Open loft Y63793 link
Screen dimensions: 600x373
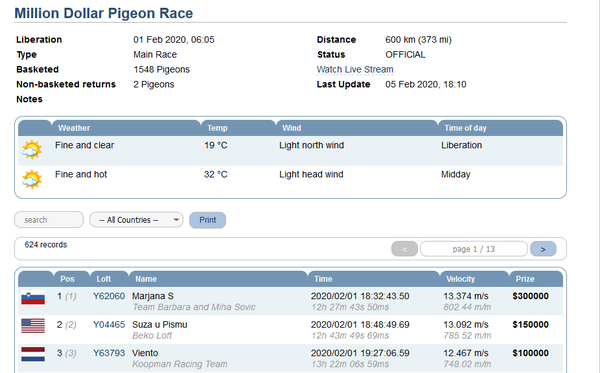(x=109, y=353)
